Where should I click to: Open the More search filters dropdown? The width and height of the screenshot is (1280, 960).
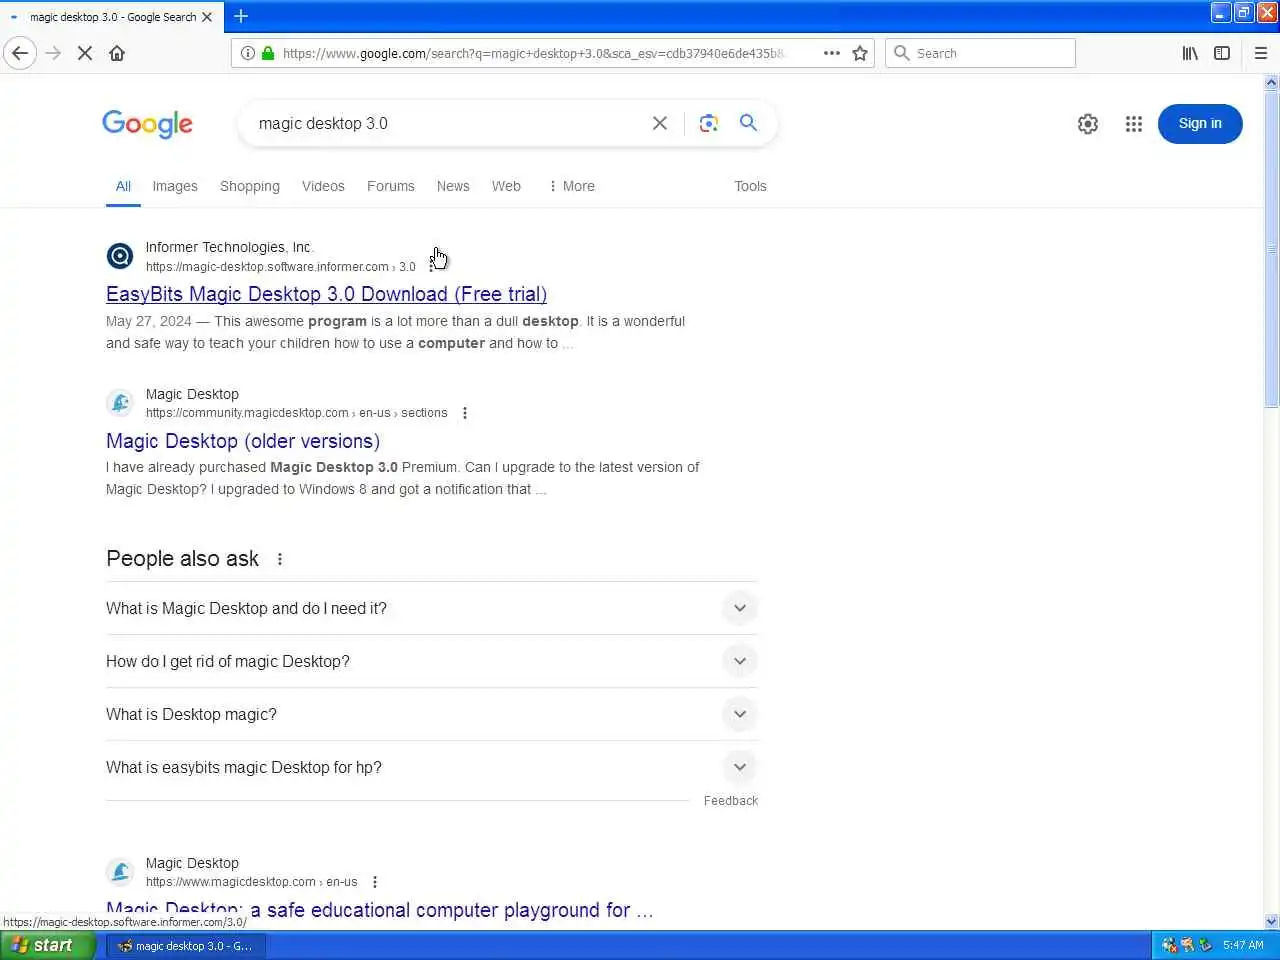pos(571,186)
